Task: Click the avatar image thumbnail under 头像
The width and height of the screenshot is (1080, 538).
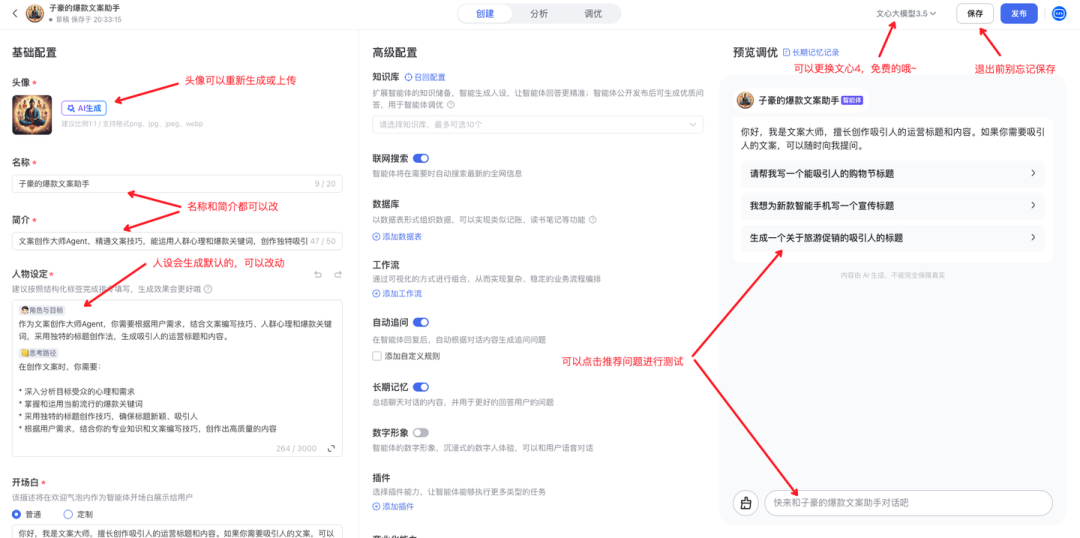Action: click(32, 114)
